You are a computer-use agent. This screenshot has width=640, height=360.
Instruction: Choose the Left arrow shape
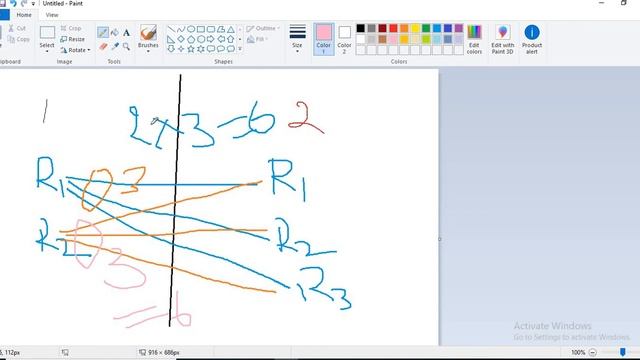pos(221,39)
